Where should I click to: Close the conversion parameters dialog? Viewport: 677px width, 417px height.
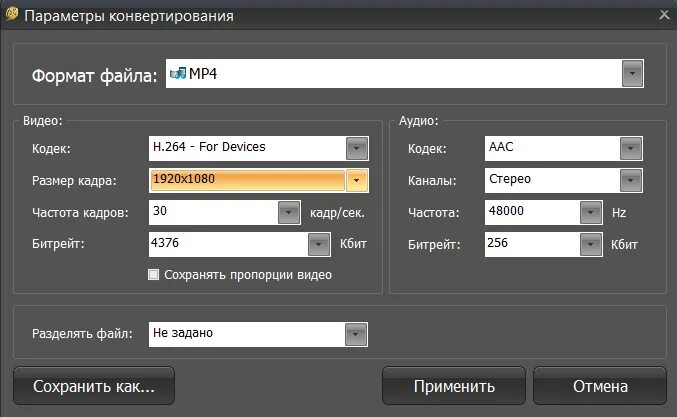pos(664,15)
